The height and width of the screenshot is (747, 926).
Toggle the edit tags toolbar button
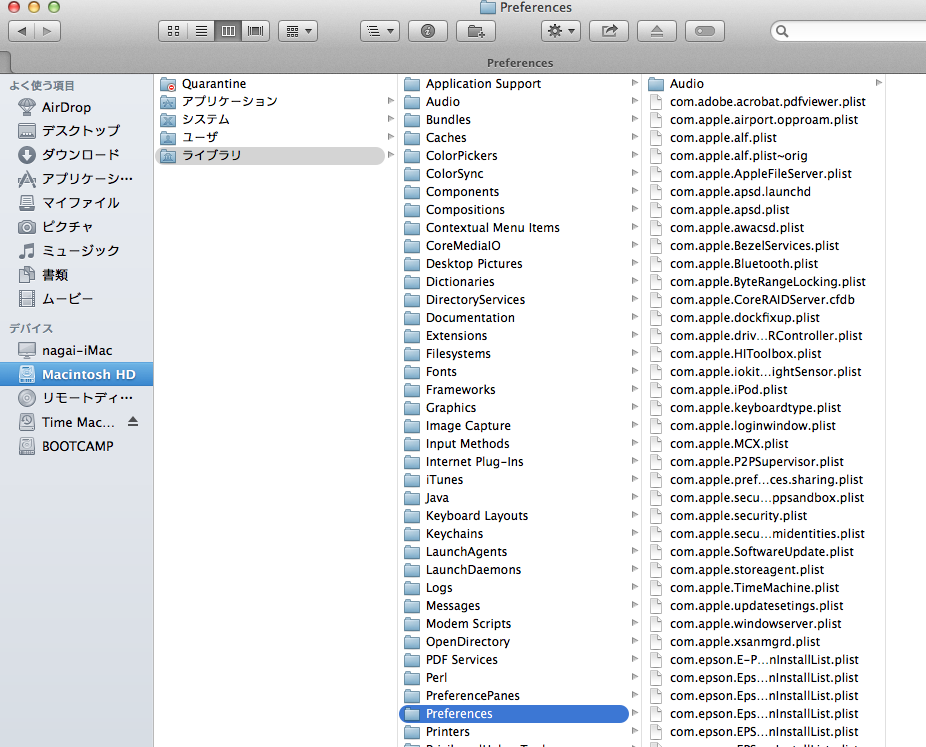(704, 31)
